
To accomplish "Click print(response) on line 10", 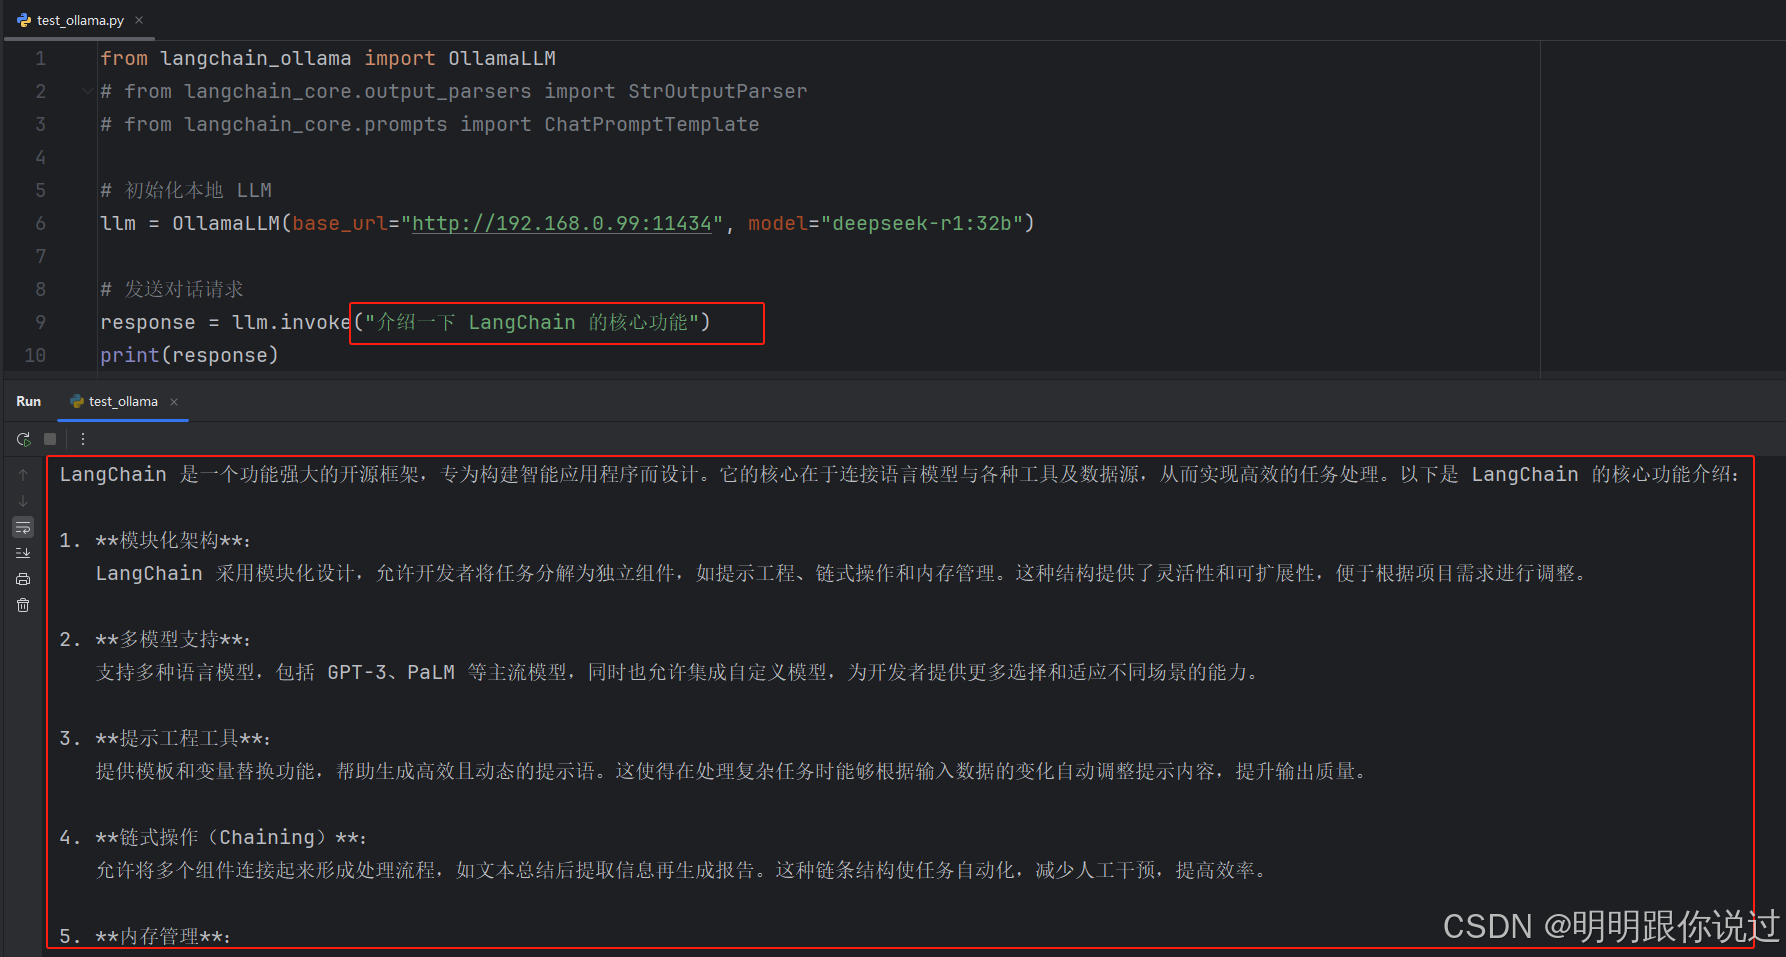I will [189, 355].
